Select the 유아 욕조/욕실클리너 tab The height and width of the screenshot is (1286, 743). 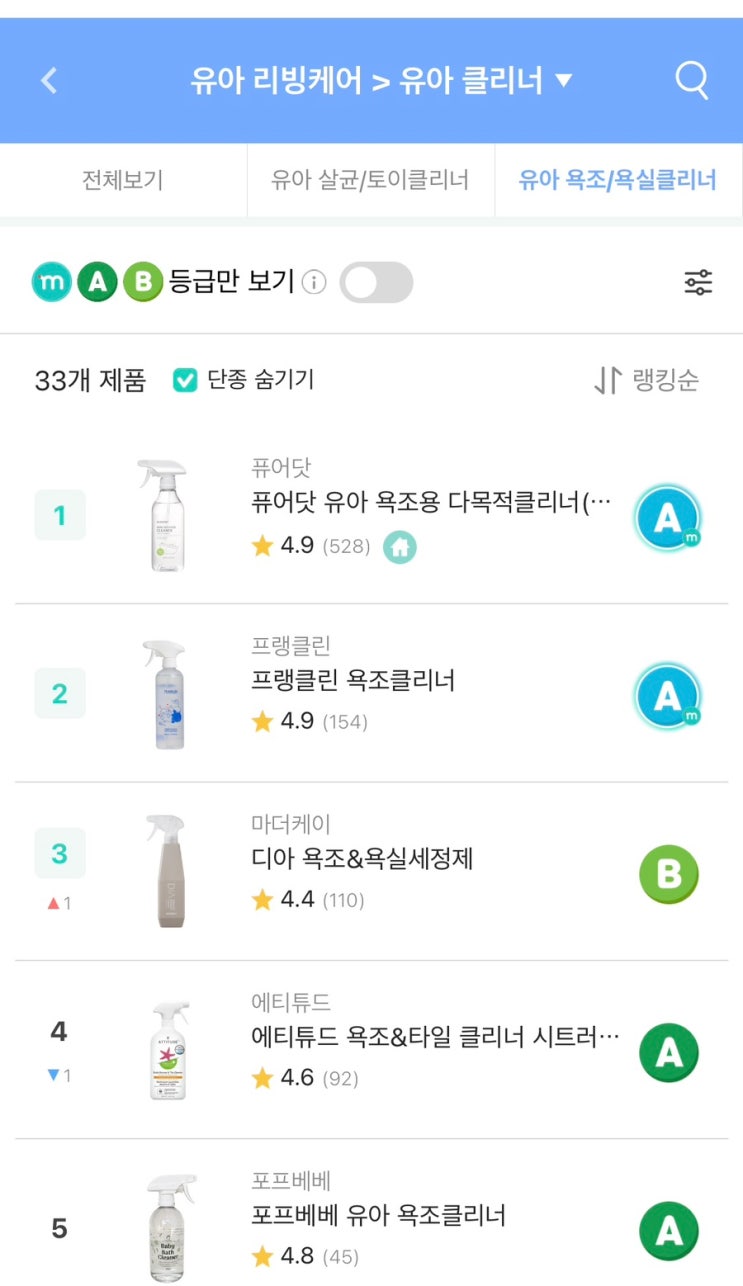617,181
